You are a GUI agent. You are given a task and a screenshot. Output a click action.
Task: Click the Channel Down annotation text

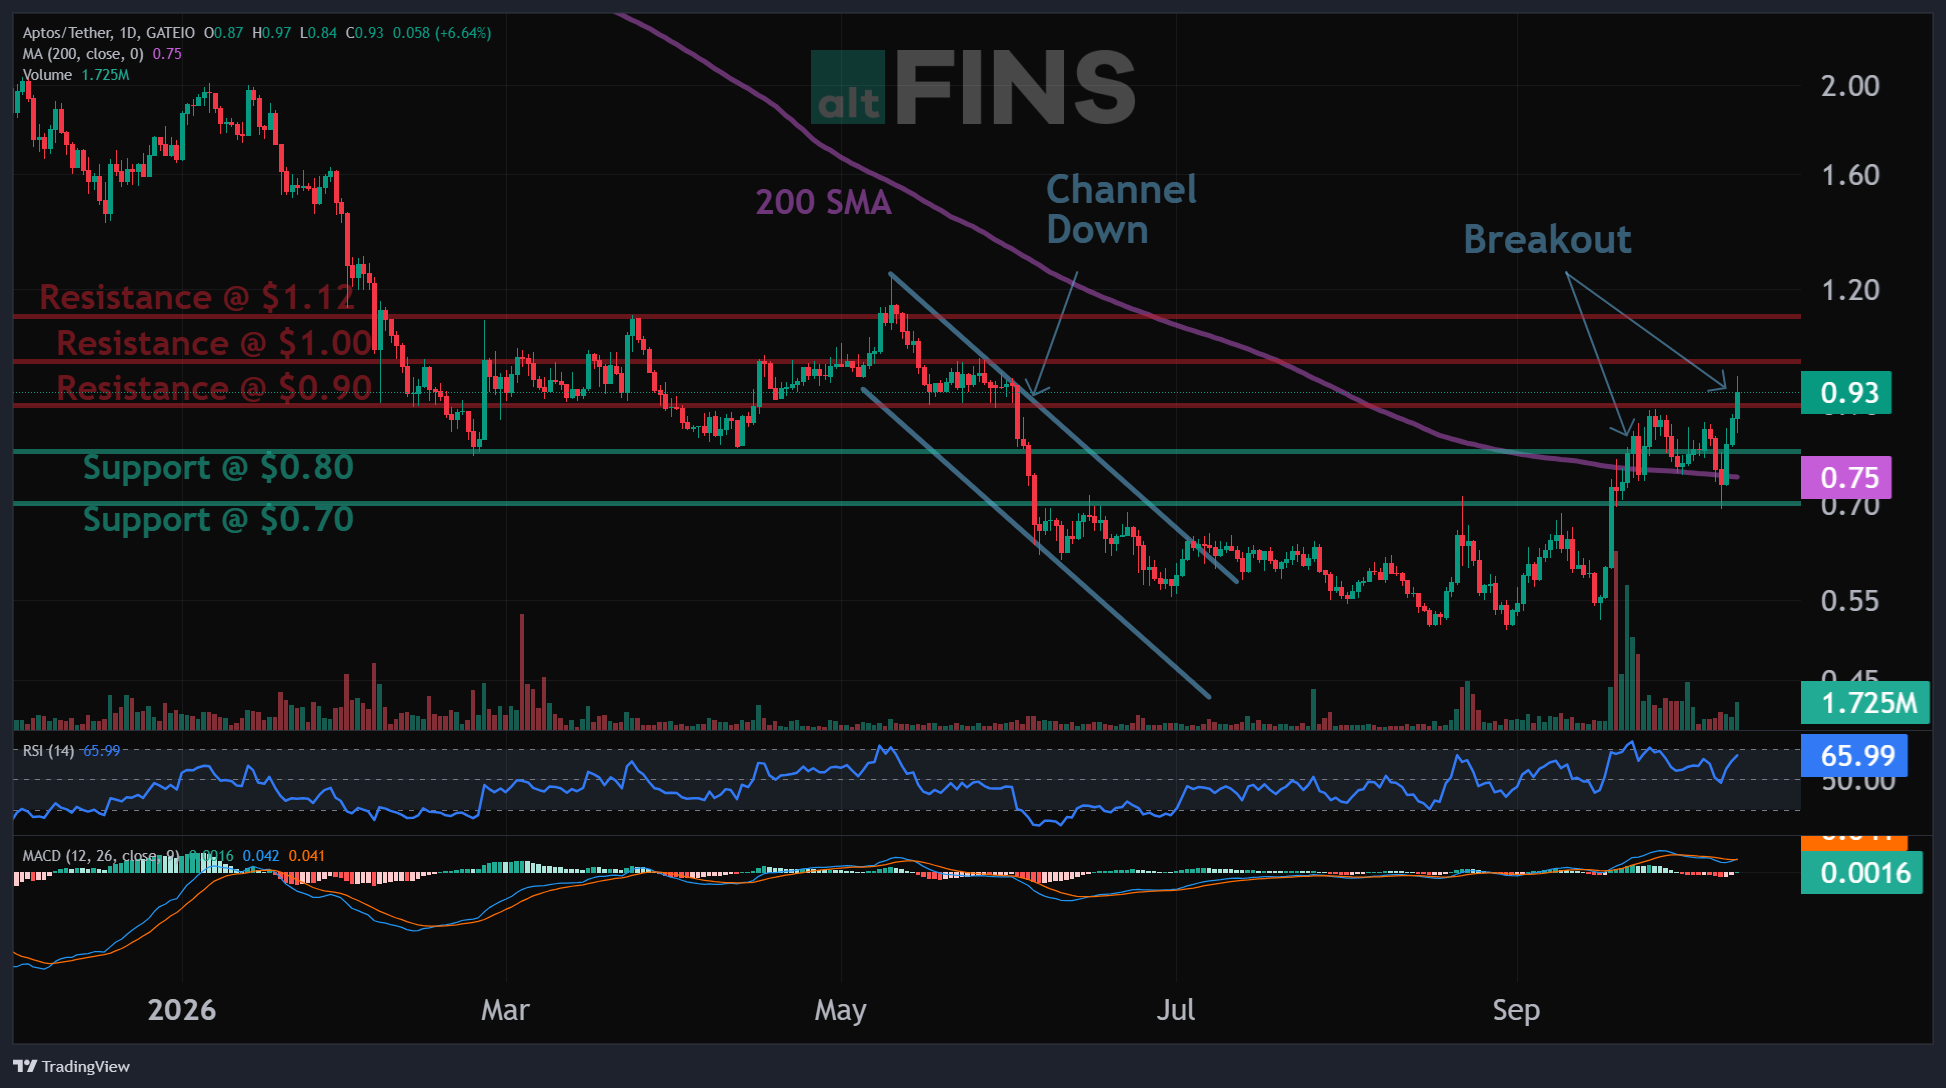(1121, 209)
